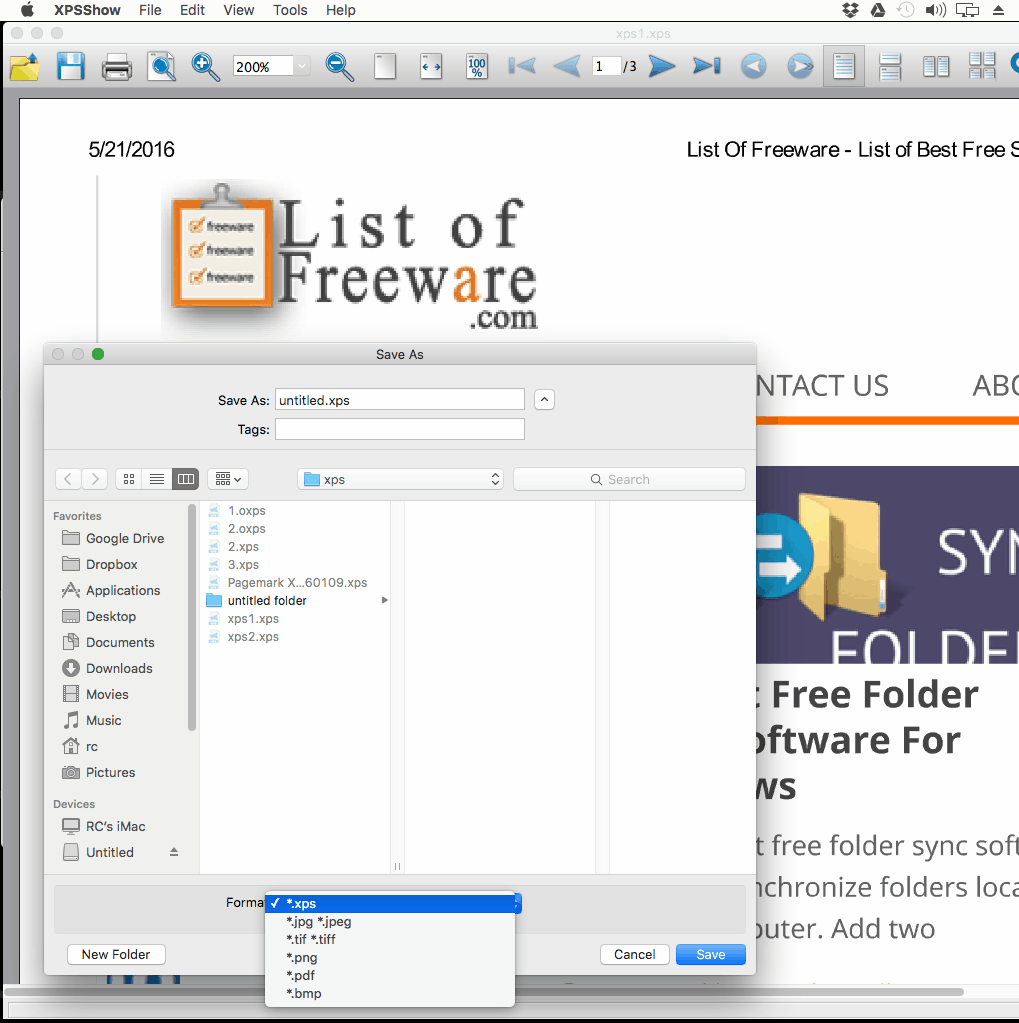The image size is (1019, 1023).
Task: Open the Dropbox menu bar icon
Action: point(850,10)
